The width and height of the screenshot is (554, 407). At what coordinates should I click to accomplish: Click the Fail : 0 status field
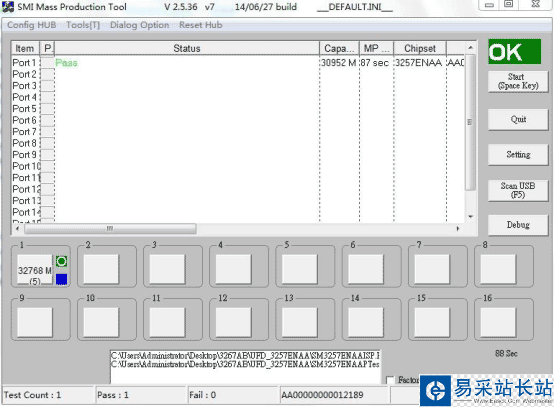pos(233,395)
